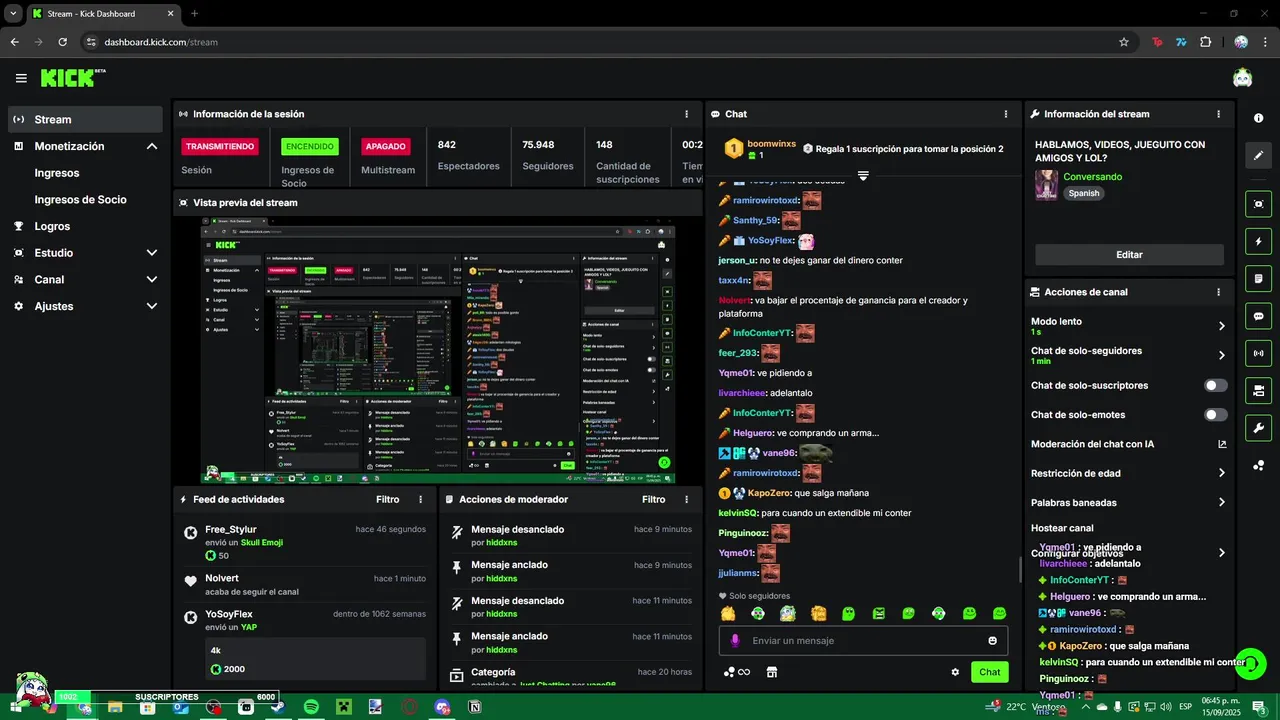The height and width of the screenshot is (720, 1280).
Task: Select Stream in the left sidebar
Action: point(85,119)
